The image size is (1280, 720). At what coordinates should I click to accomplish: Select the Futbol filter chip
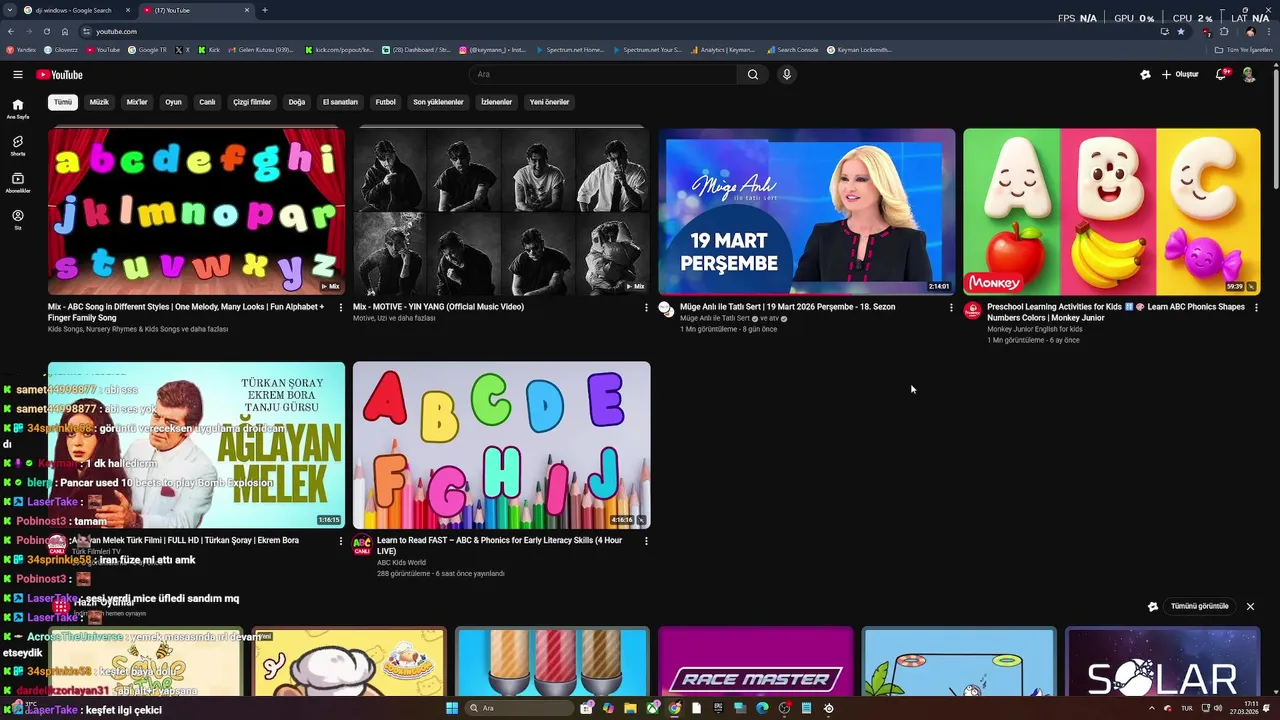(385, 102)
